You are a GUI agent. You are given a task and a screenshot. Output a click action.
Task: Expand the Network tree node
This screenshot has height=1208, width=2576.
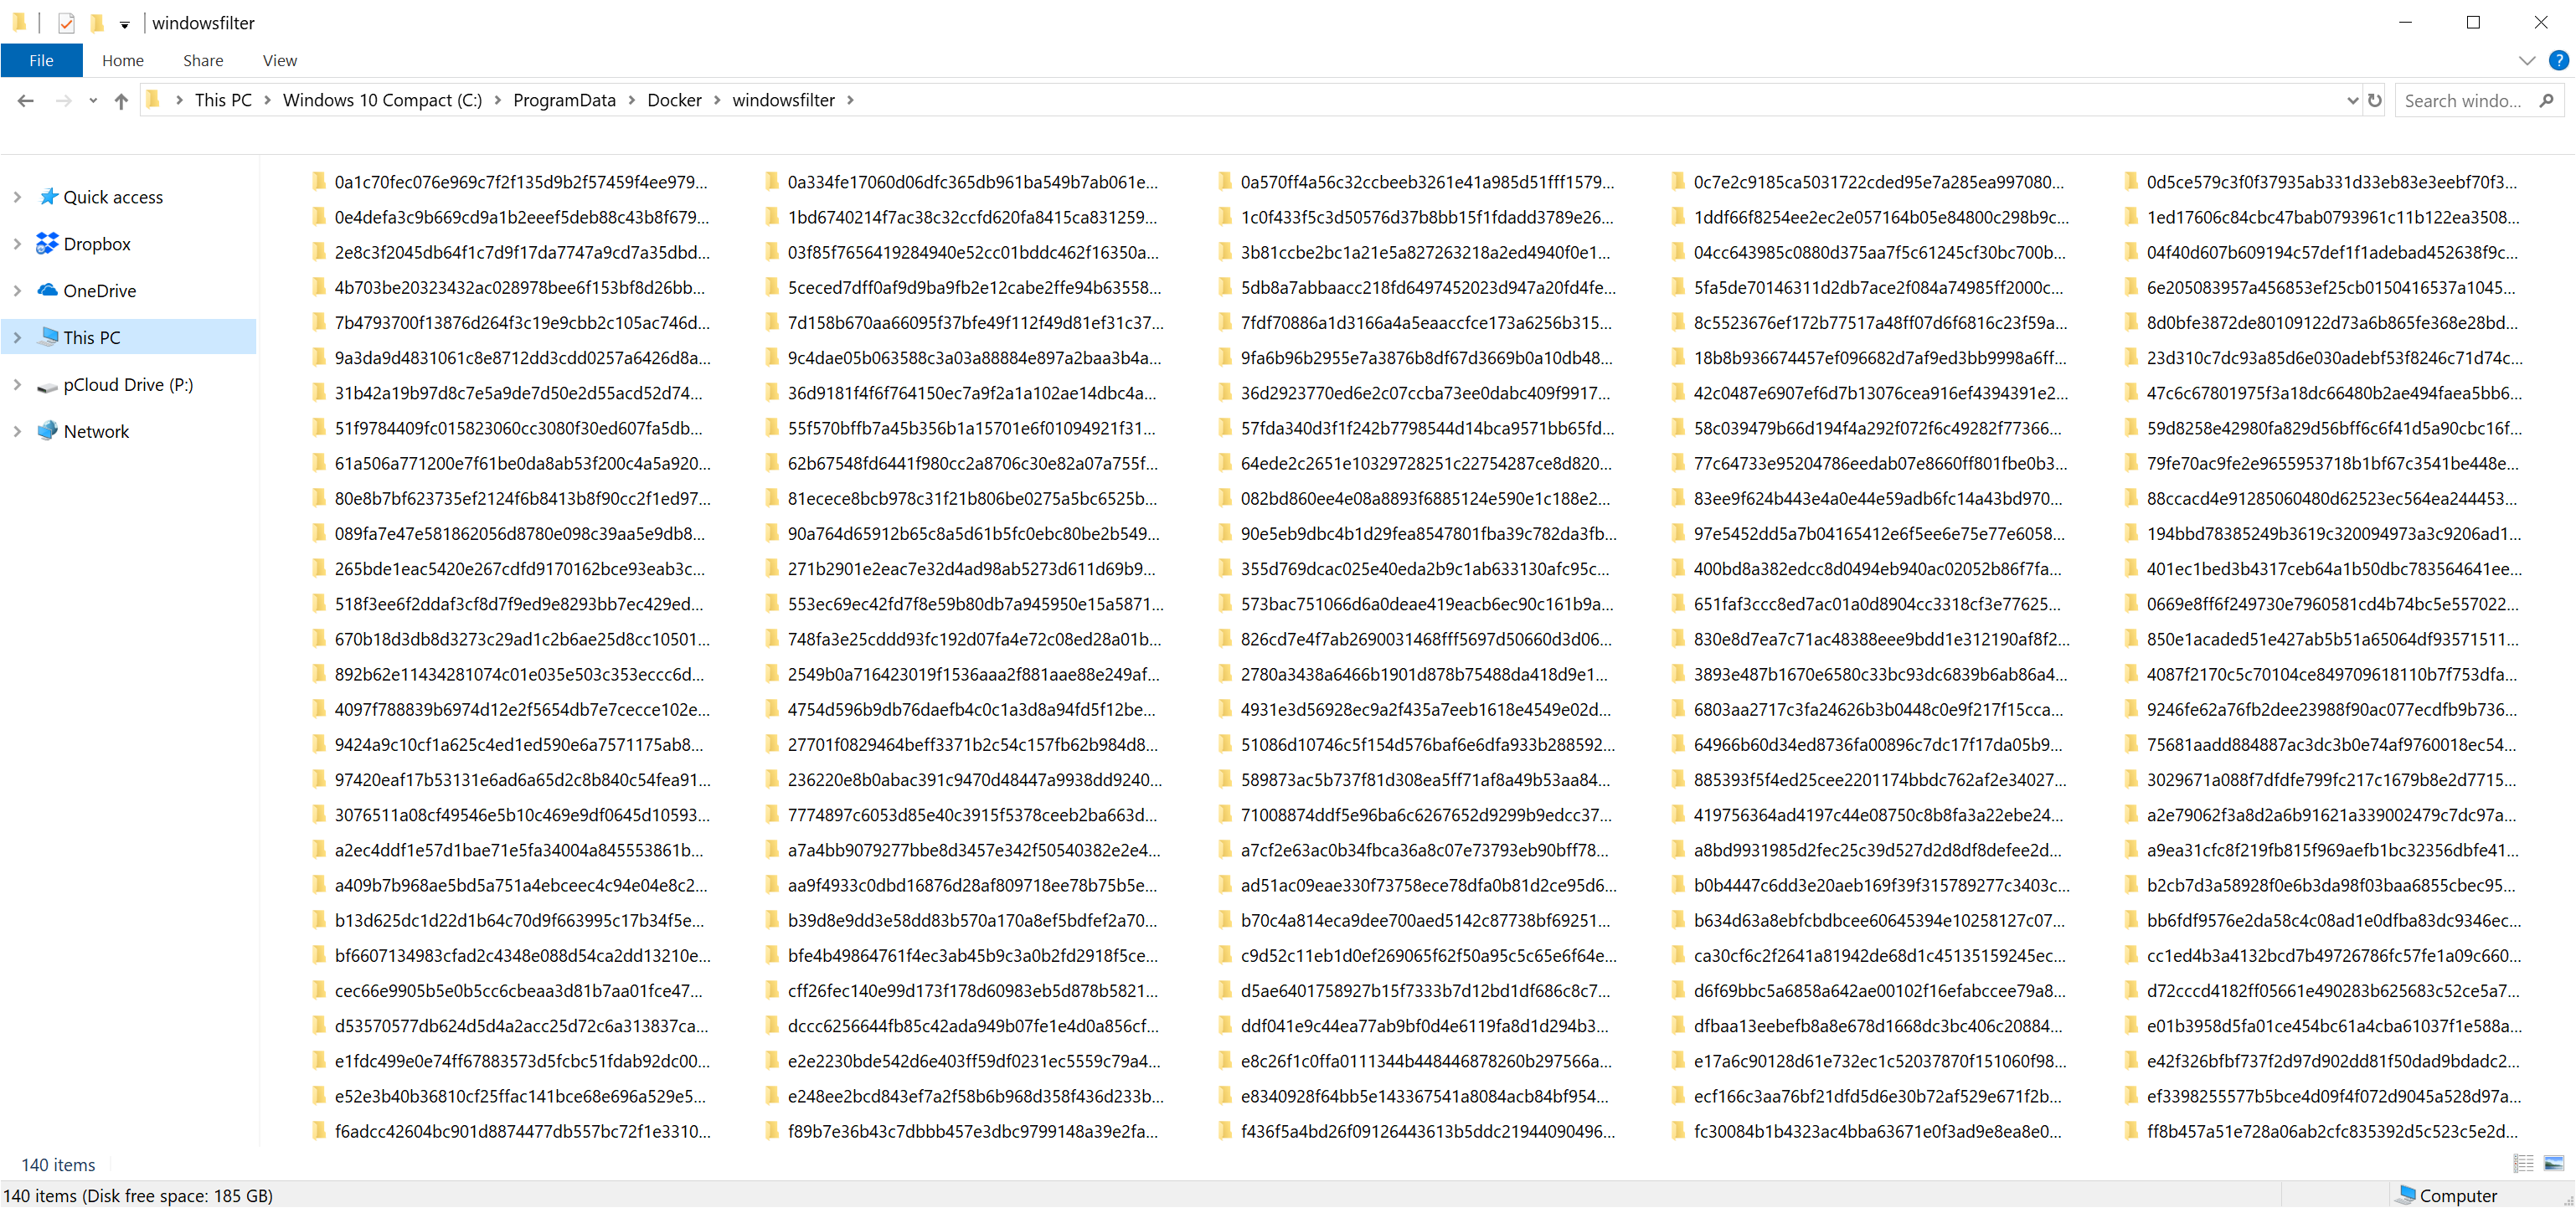coord(17,431)
